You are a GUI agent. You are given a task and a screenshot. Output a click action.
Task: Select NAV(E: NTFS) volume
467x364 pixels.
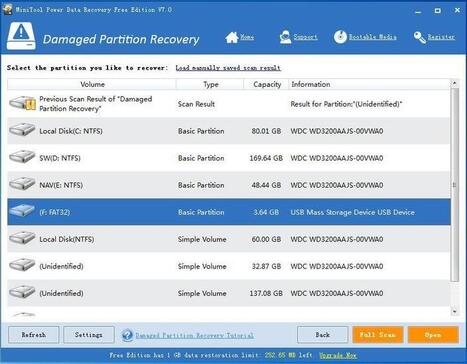click(x=61, y=185)
